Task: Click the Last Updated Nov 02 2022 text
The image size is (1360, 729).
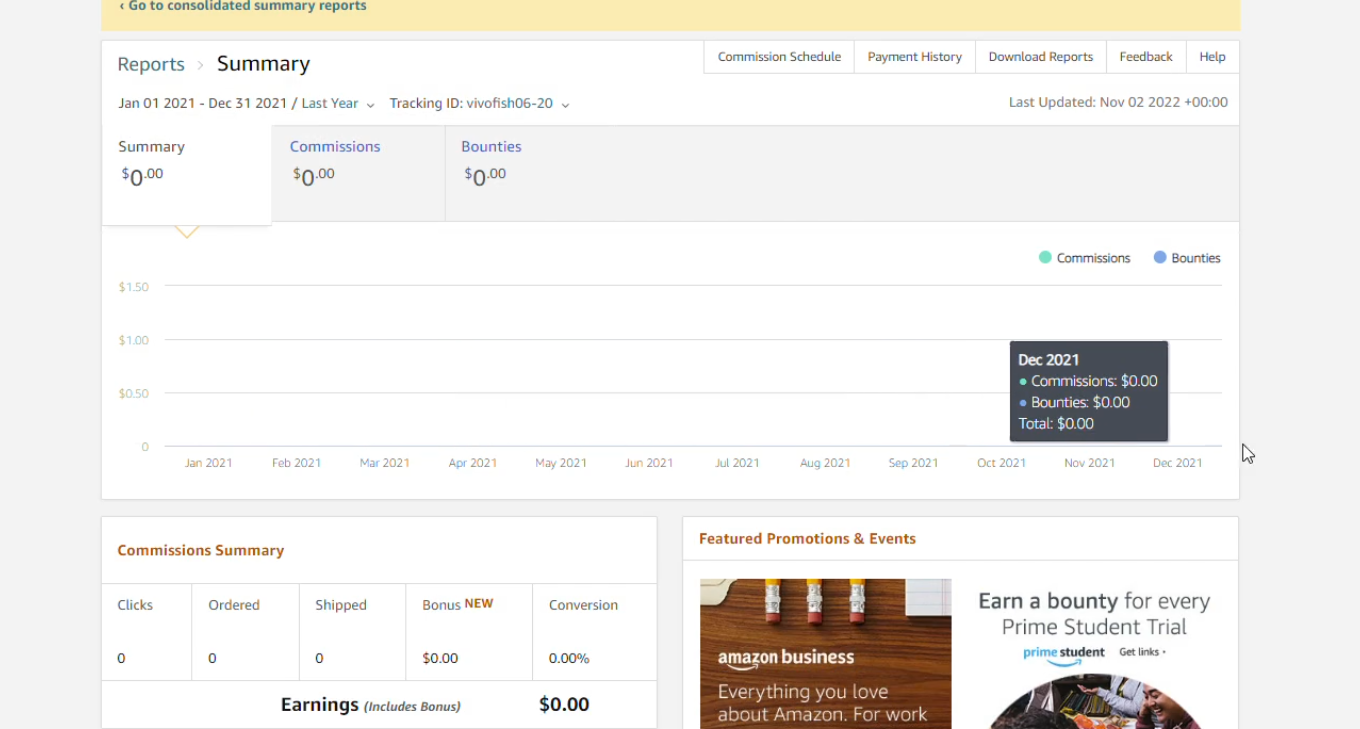Action: tap(1118, 102)
